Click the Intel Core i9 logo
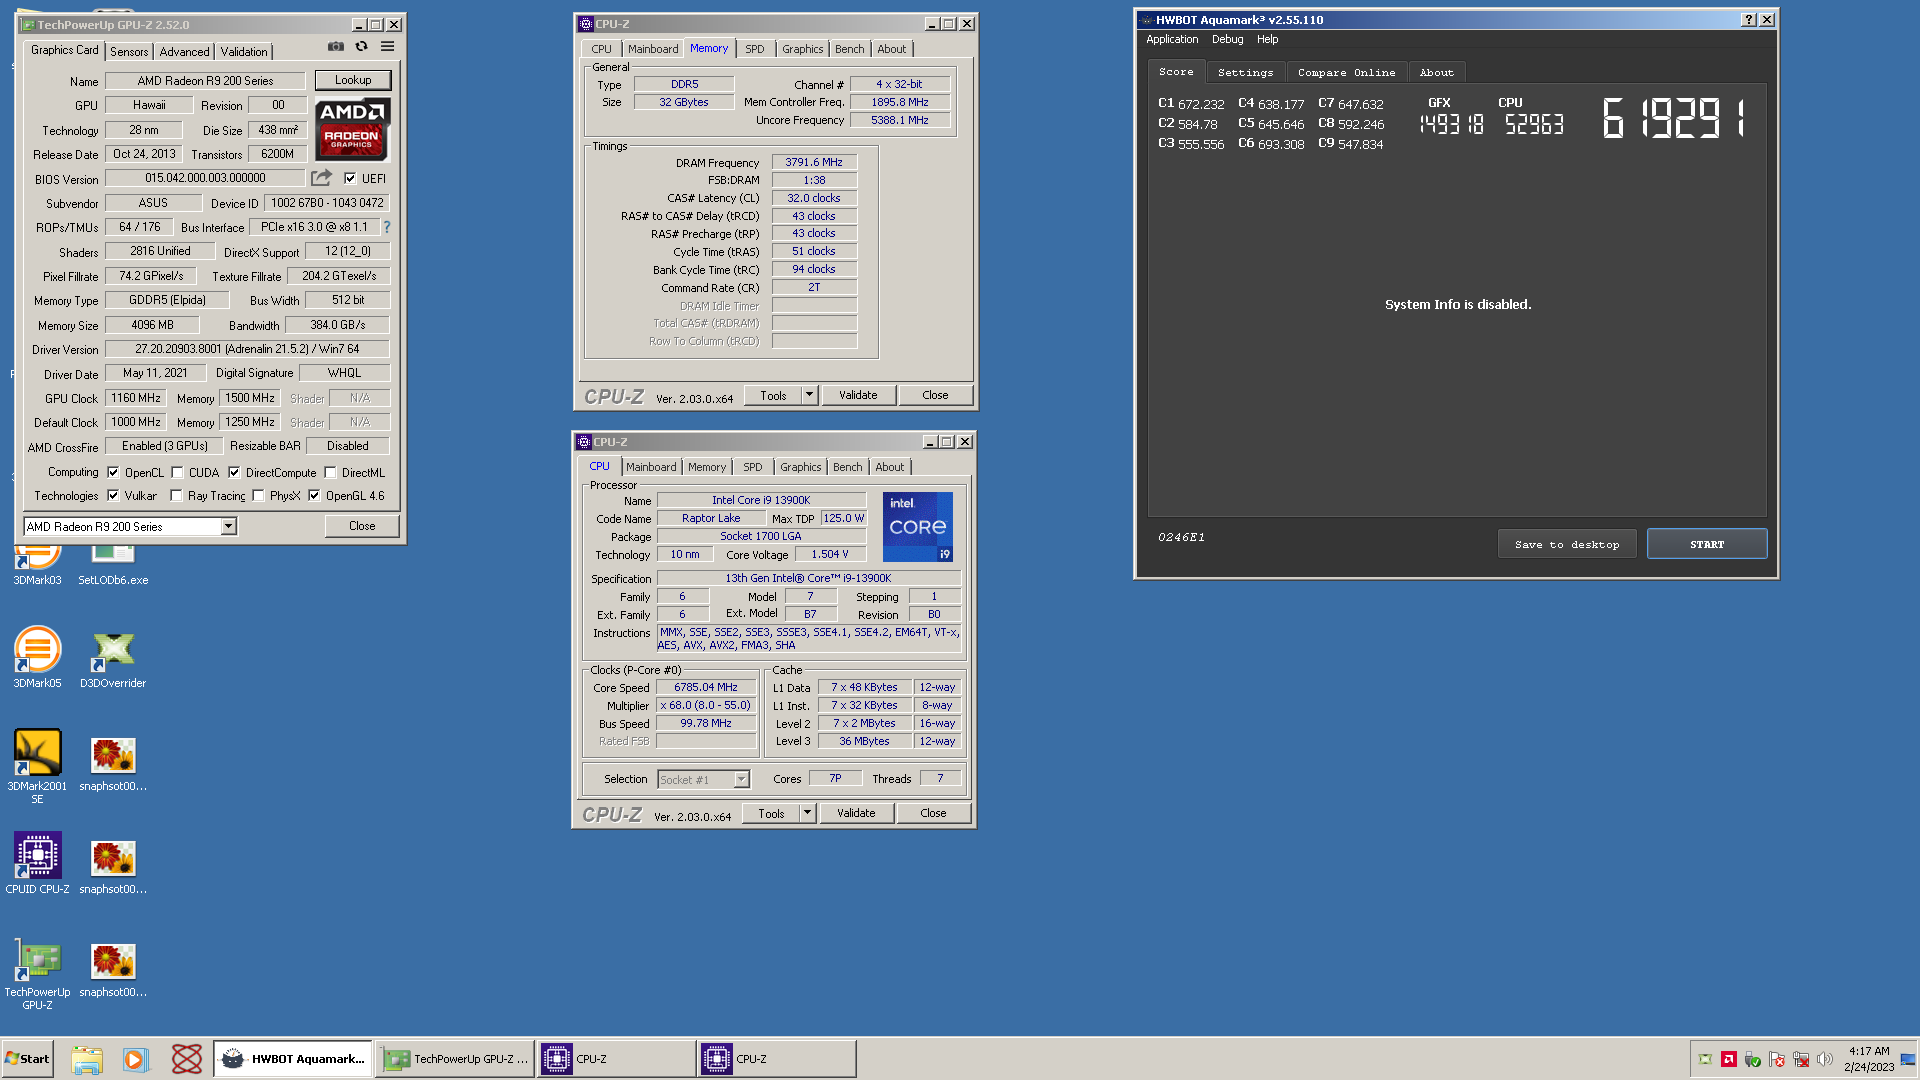The width and height of the screenshot is (1920, 1080). [x=918, y=526]
